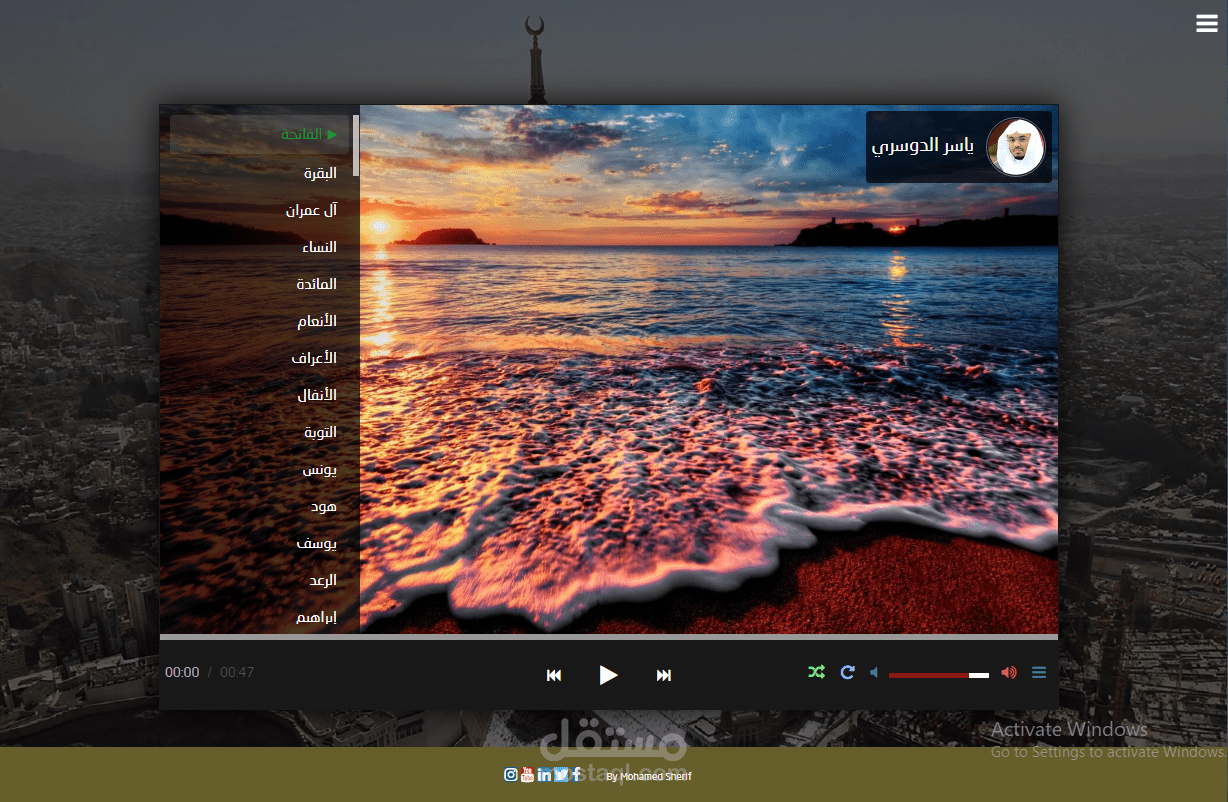Image resolution: width=1228 pixels, height=802 pixels.
Task: Click the 00:47 total duration
Action: pyautogui.click(x=237, y=672)
